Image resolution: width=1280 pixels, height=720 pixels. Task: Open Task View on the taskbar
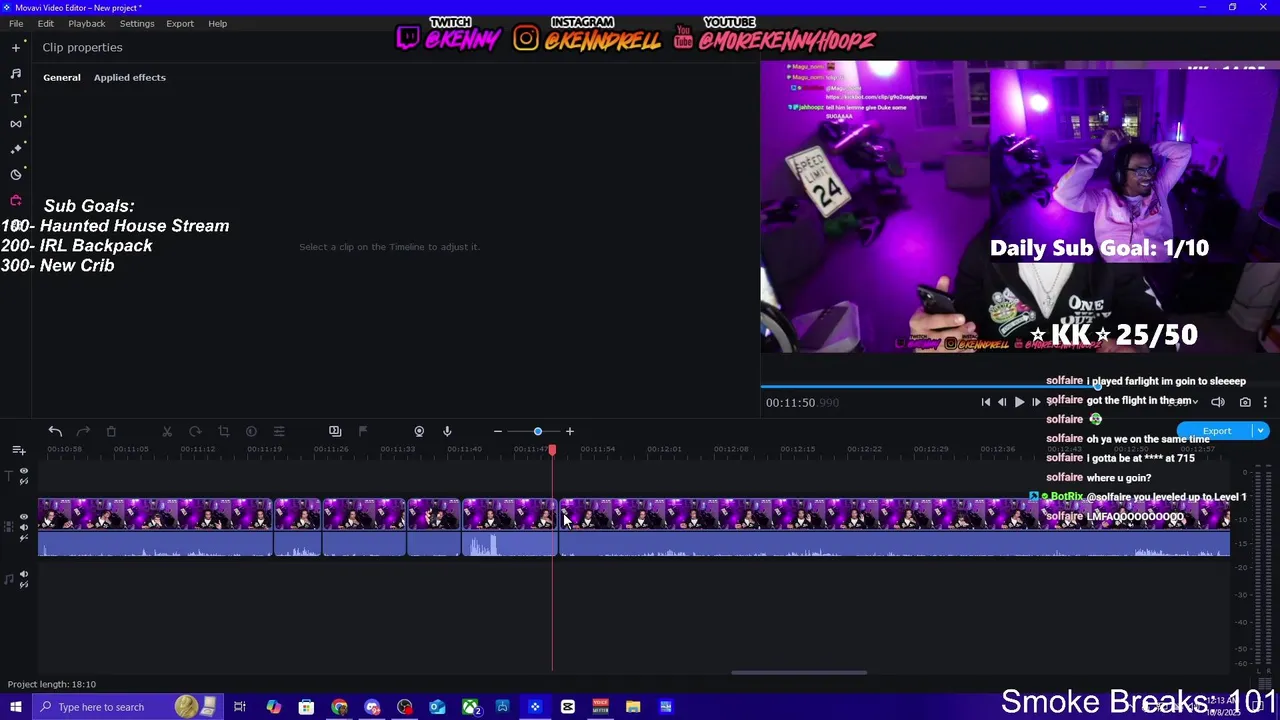tap(240, 707)
